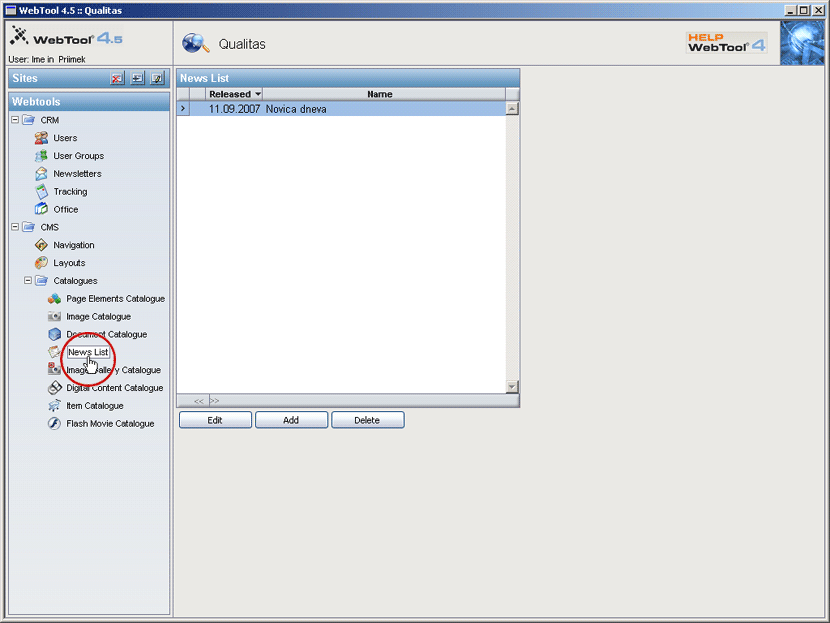This screenshot has height=623, width=830.
Task: Open Item Catalogue shopping cart icon
Action: (x=55, y=406)
